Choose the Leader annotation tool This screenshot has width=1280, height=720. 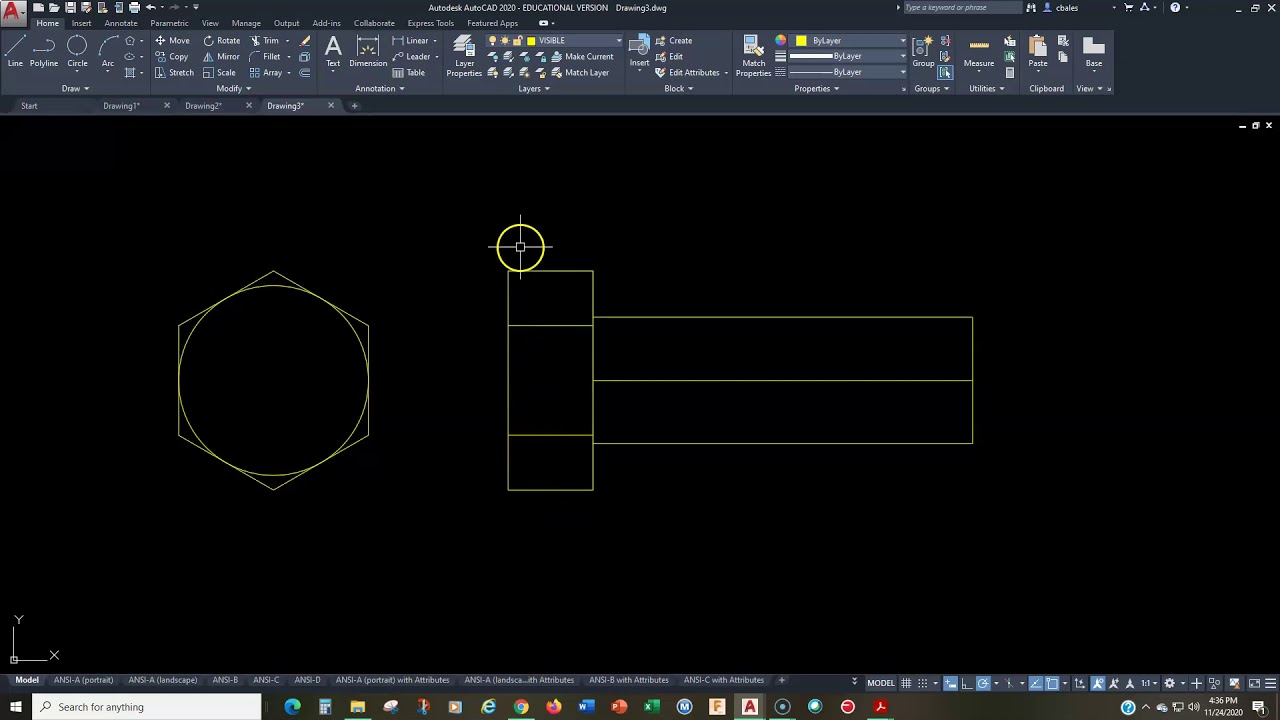click(411, 57)
